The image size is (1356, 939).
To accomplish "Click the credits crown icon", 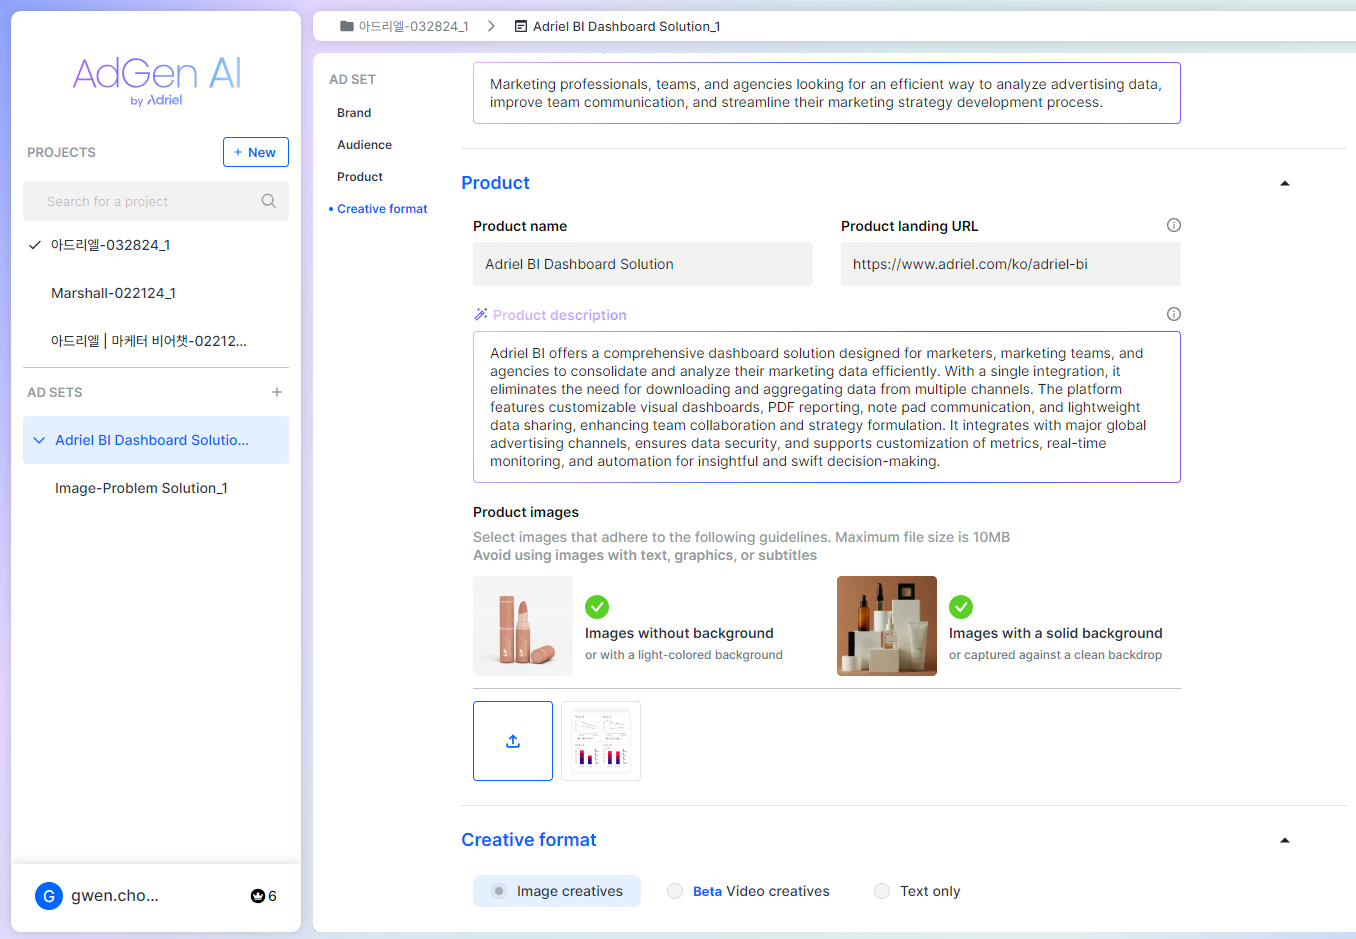I will 258,896.
